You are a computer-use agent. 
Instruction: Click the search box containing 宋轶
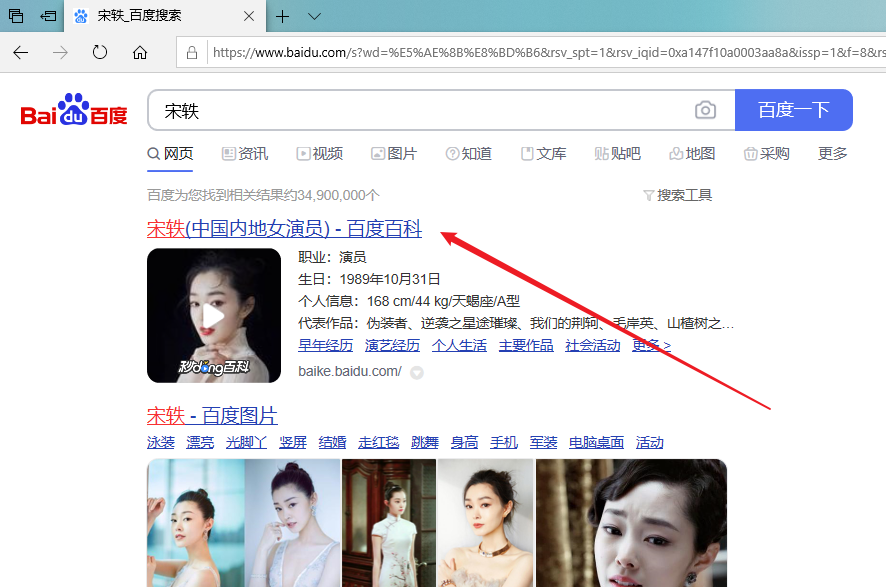(x=420, y=110)
